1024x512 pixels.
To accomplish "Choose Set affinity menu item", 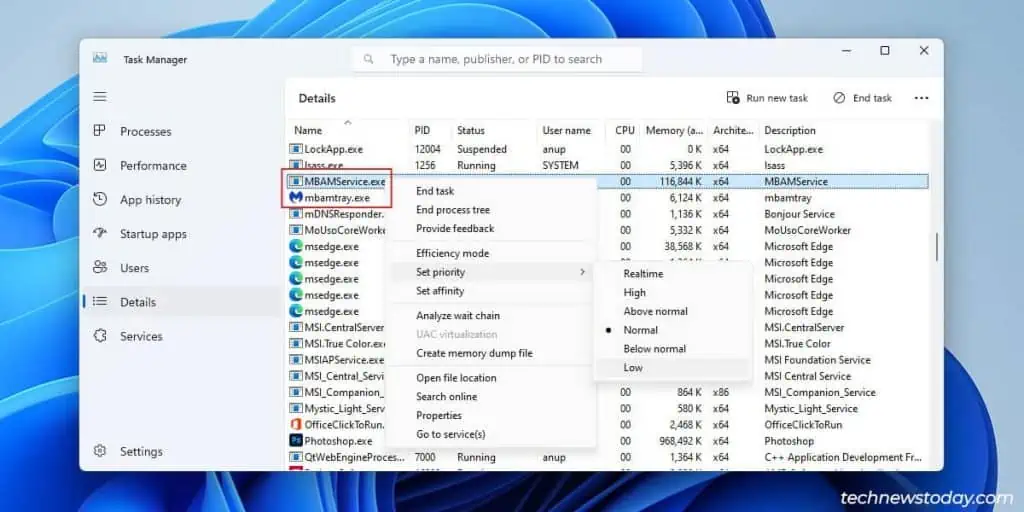I will click(x=491, y=291).
